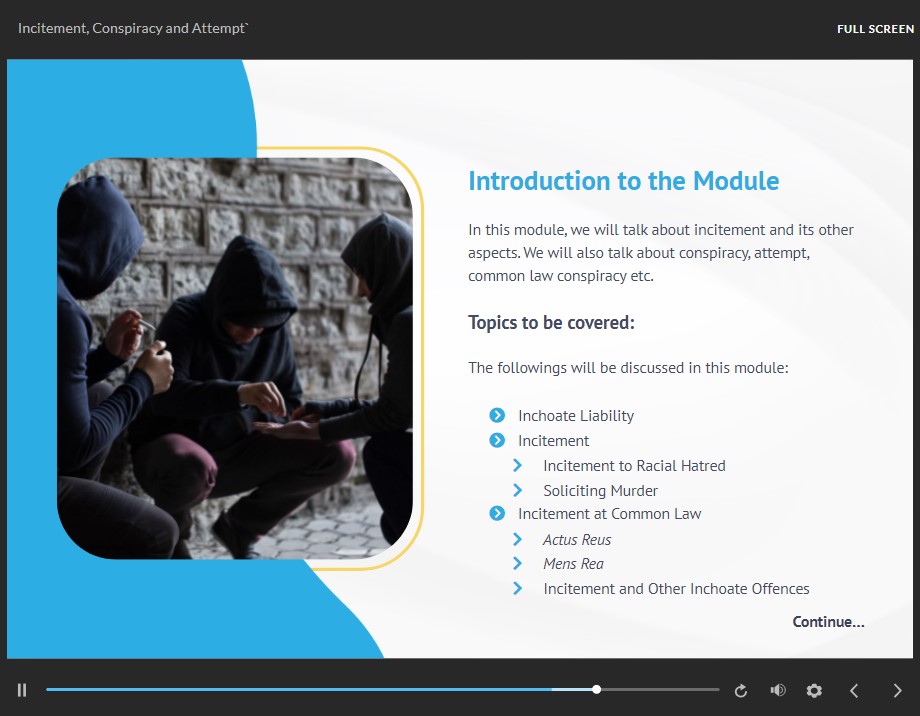The width and height of the screenshot is (920, 716).
Task: Click the chevron beside Soliciting Murder
Action: (517, 490)
